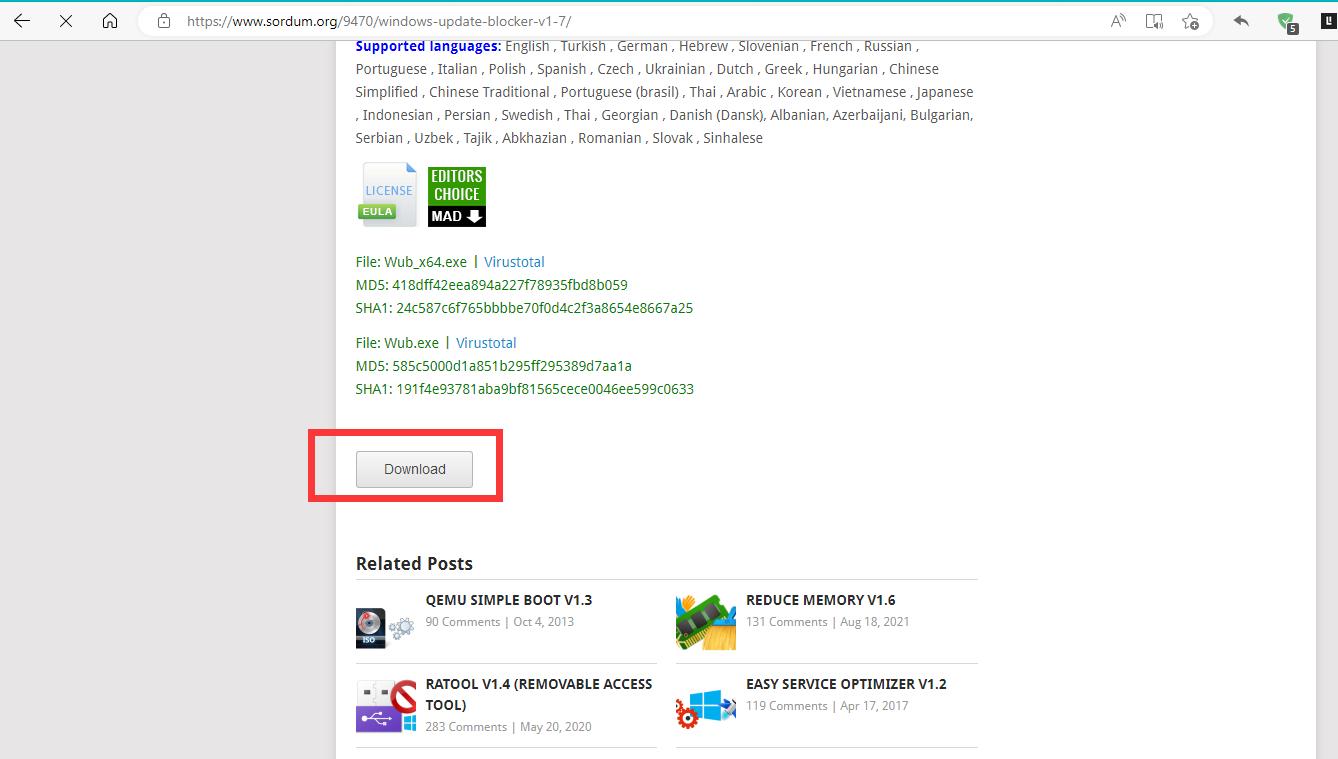Viewport: 1338px width, 759px height.
Task: Click the Editors Choice MAD badge
Action: [x=457, y=196]
